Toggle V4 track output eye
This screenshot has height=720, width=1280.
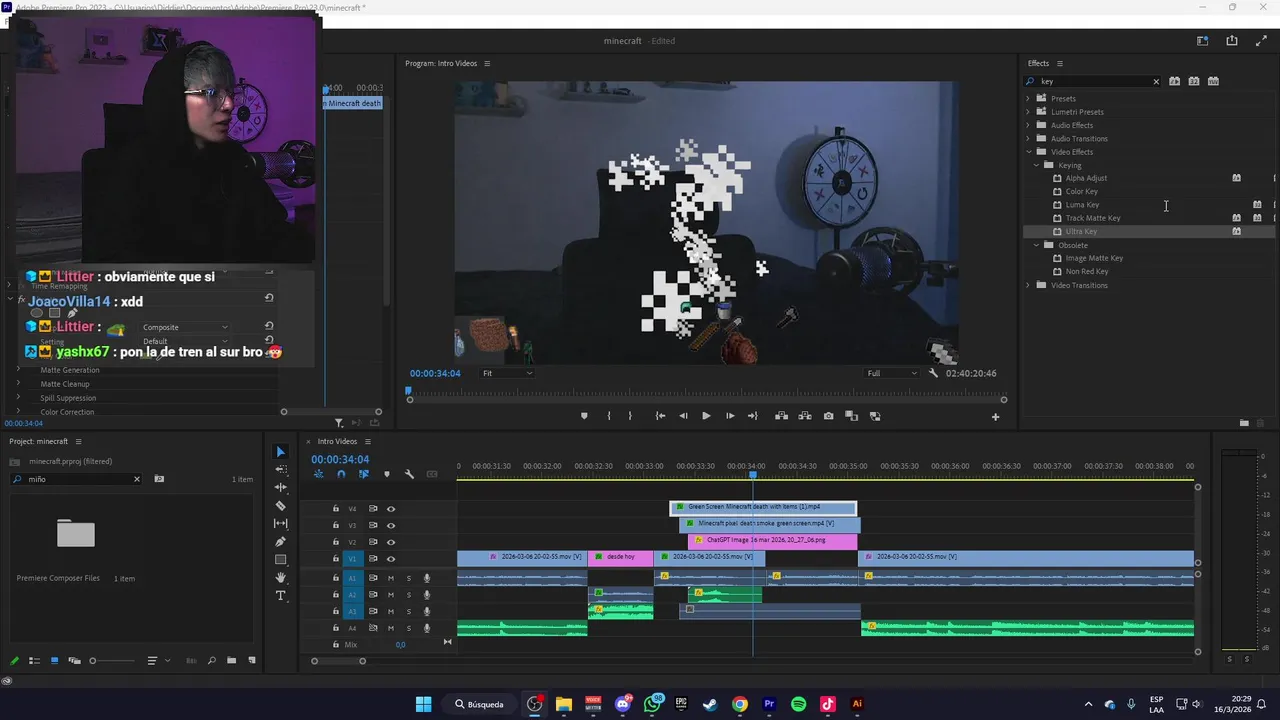pyautogui.click(x=391, y=509)
